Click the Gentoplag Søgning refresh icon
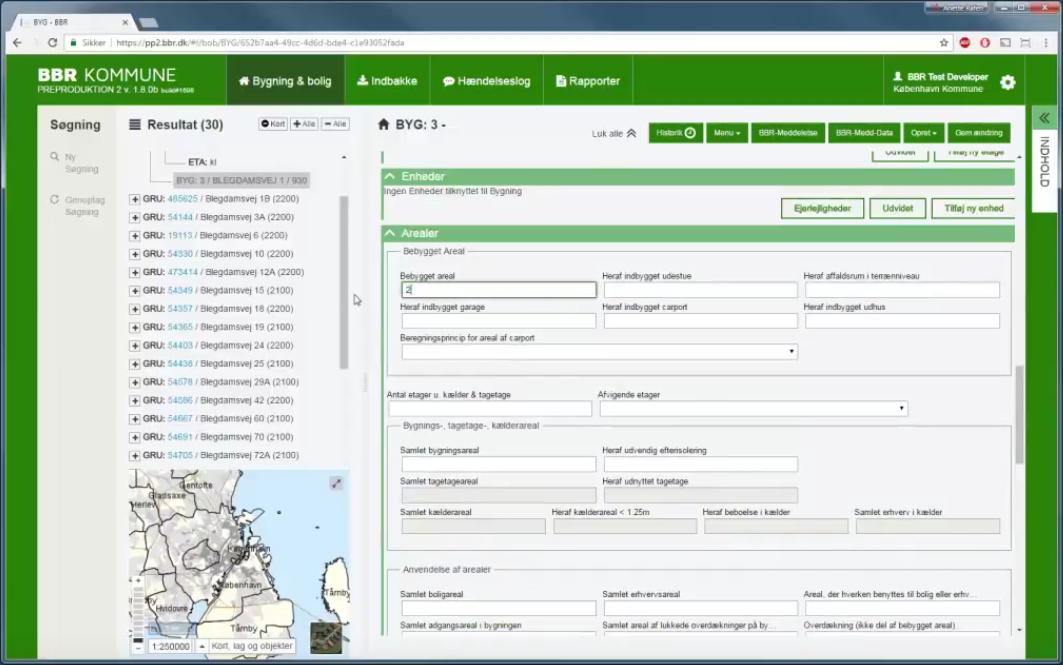Viewport: 1063px width, 665px height. 54,199
